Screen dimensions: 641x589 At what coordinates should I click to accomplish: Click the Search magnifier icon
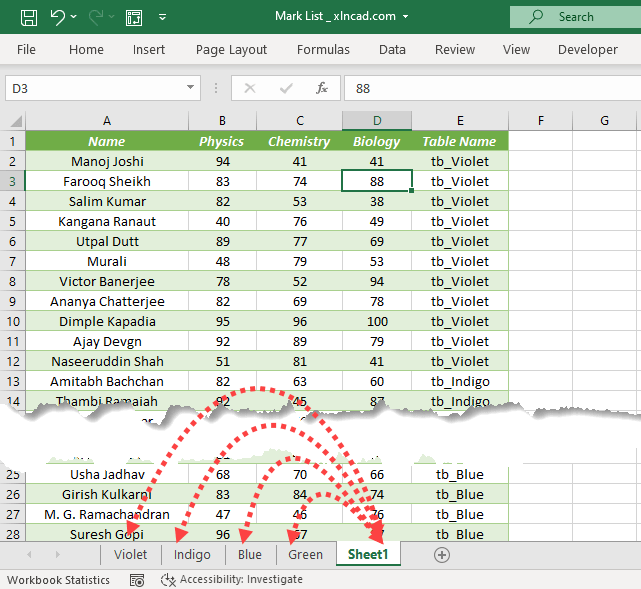pyautogui.click(x=536, y=17)
